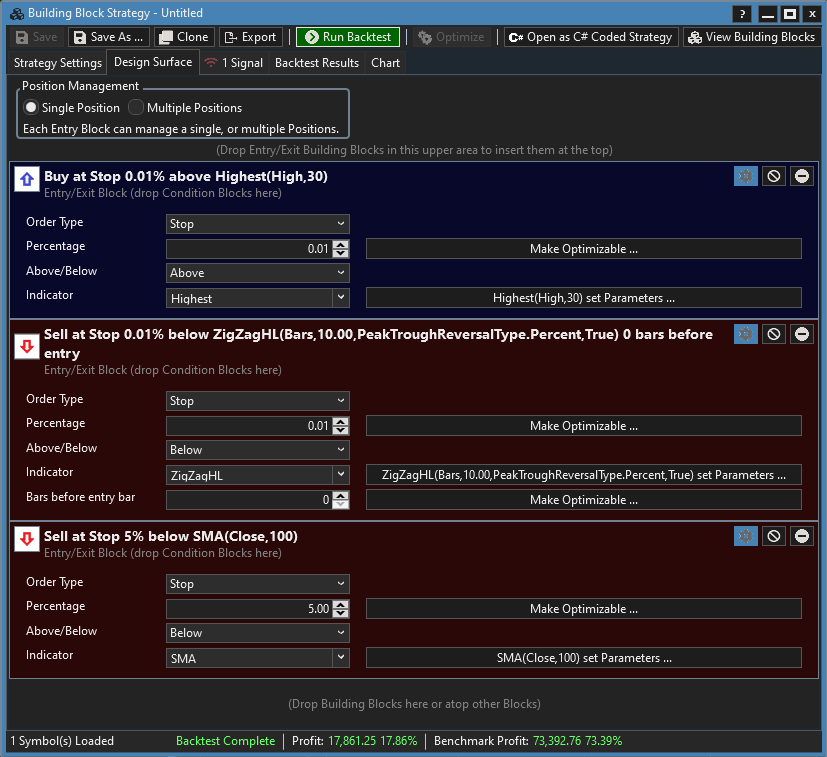The width and height of the screenshot is (827, 757).
Task: Click gear icon on ZigZagHL sell block
Action: tap(745, 334)
